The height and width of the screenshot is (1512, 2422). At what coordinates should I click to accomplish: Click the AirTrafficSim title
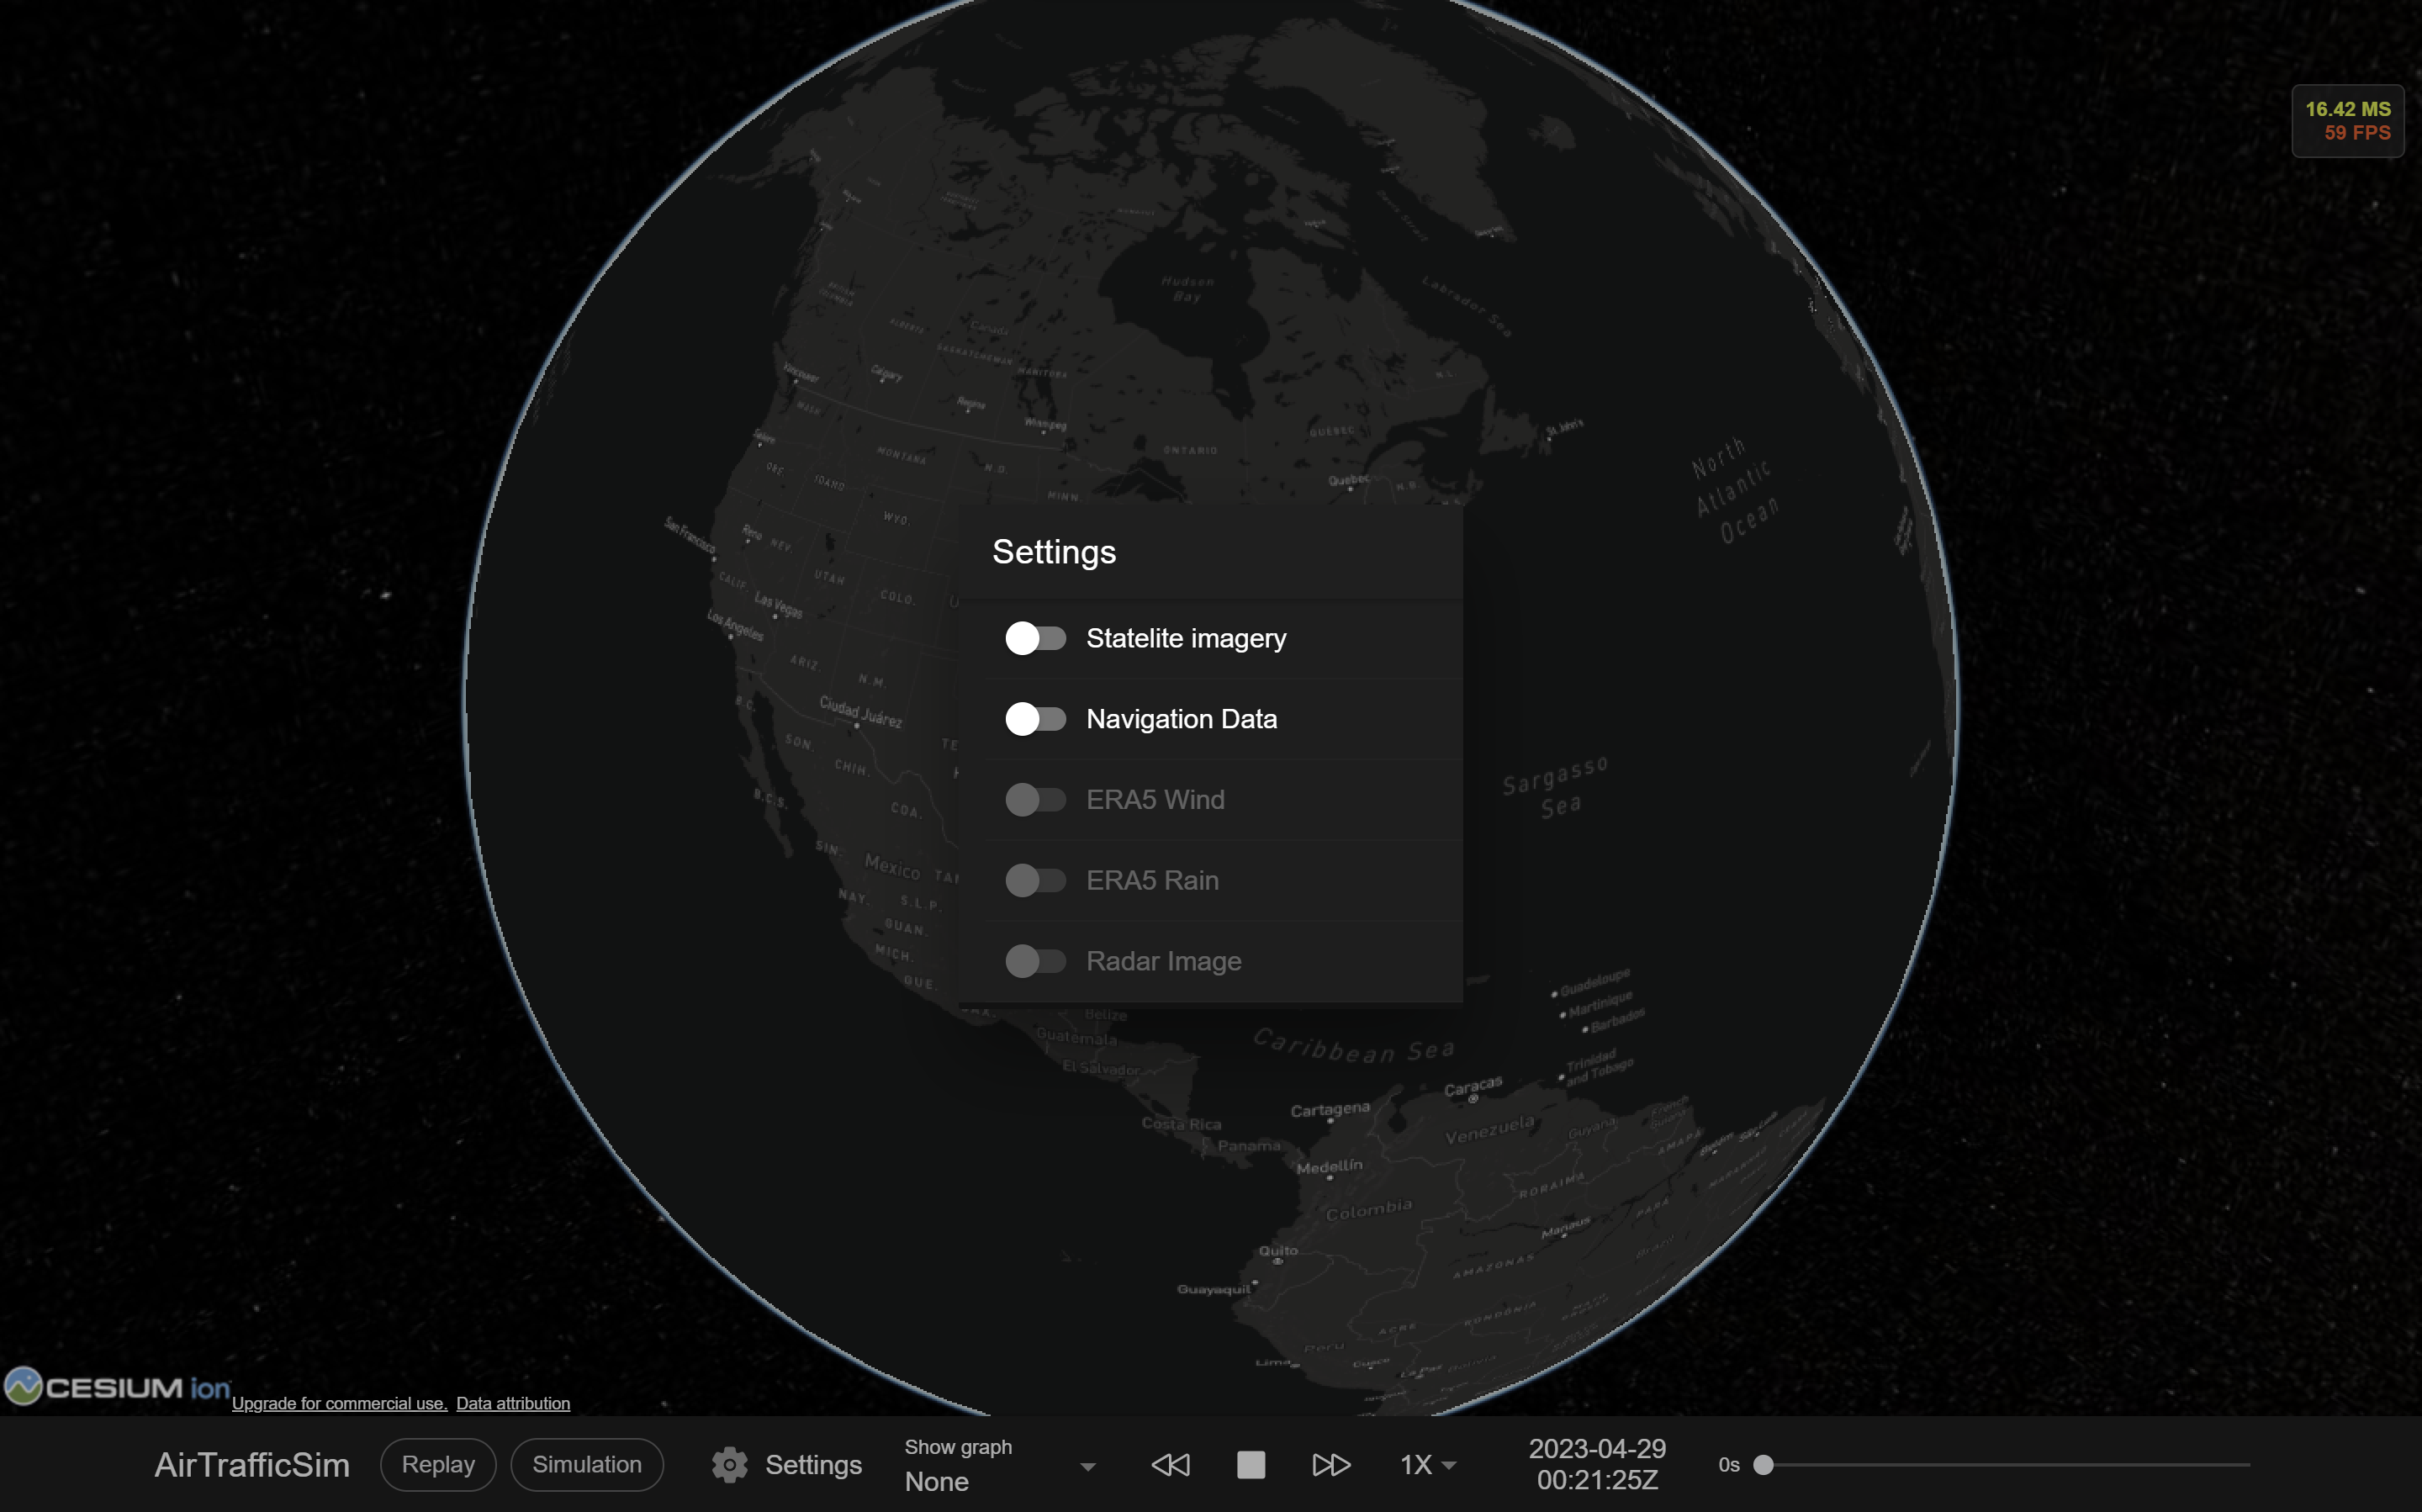pos(252,1465)
